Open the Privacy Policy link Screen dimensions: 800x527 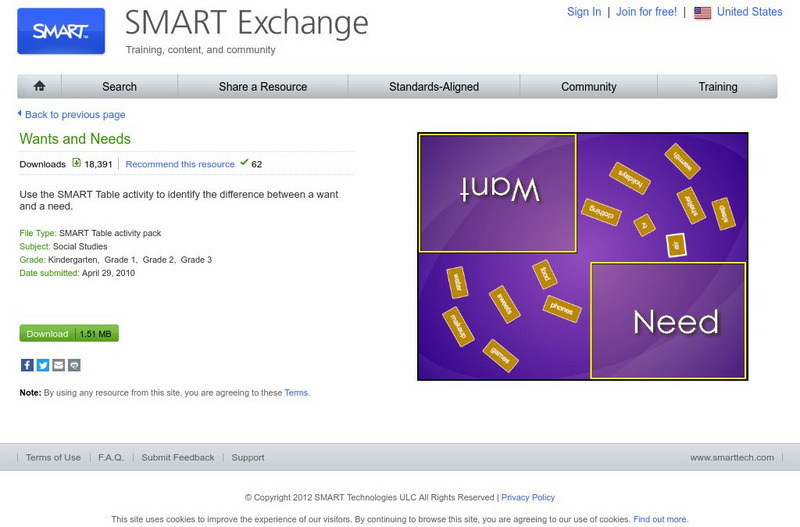(528, 497)
